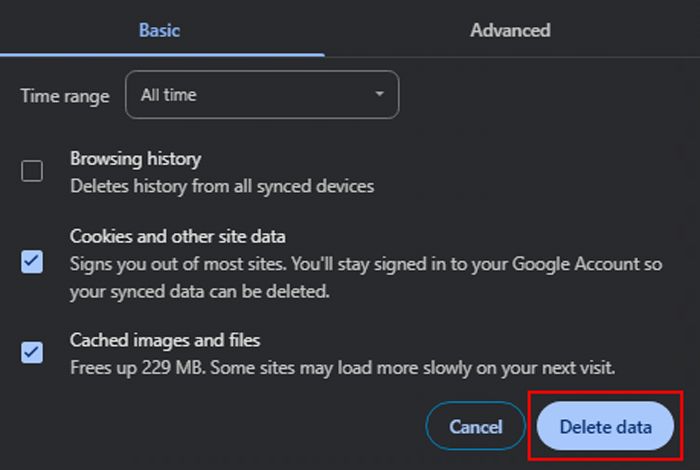
Task: Enable the Browsing history checkbox
Action: point(32,171)
